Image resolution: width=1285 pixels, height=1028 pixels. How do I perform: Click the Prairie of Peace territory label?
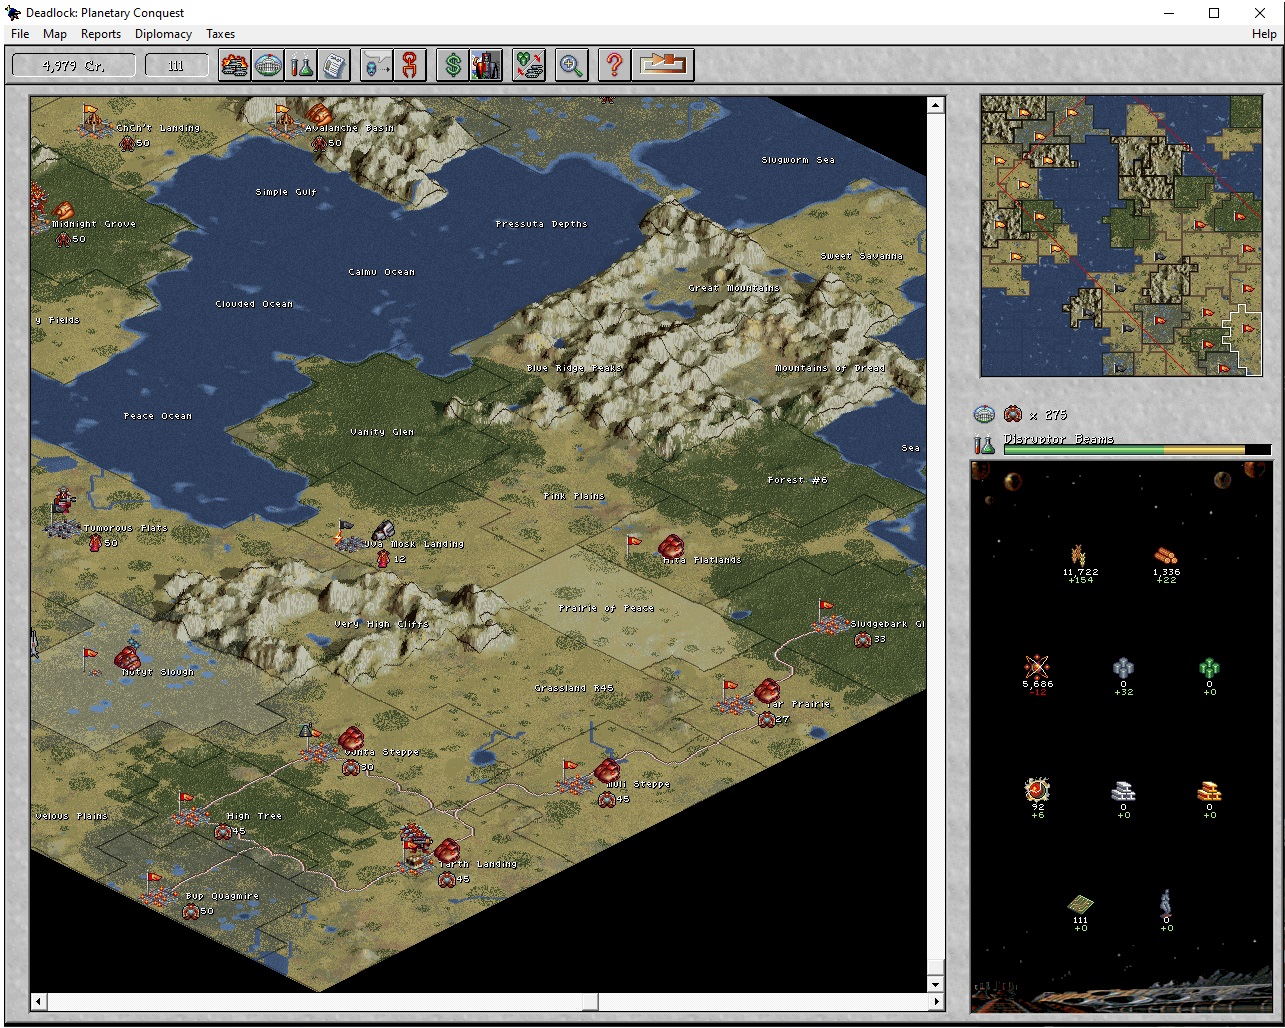pyautogui.click(x=606, y=608)
